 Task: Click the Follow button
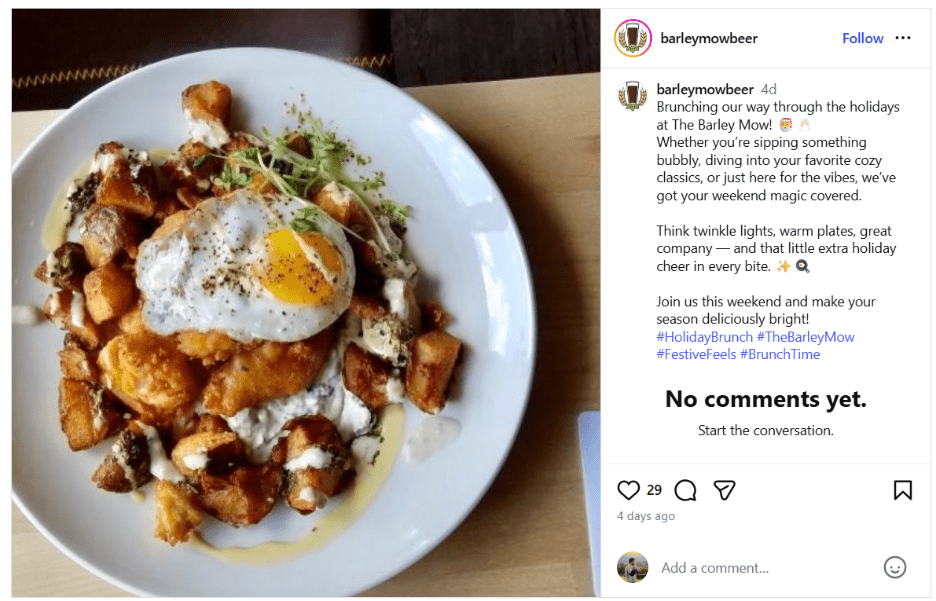pyautogui.click(x=862, y=38)
